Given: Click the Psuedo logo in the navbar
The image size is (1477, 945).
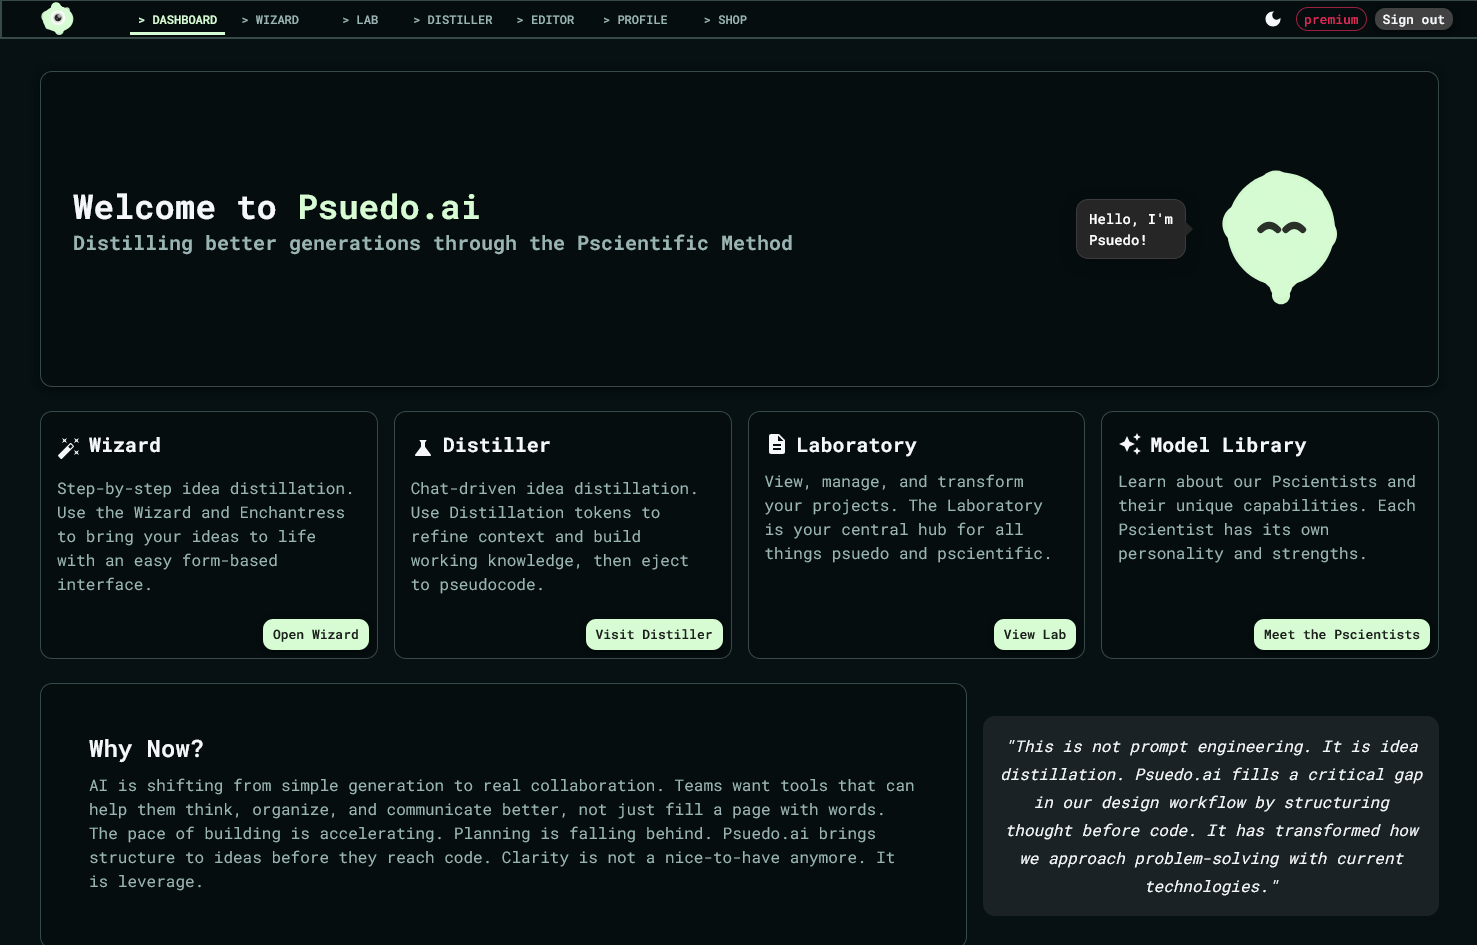Looking at the screenshot, I should point(57,19).
